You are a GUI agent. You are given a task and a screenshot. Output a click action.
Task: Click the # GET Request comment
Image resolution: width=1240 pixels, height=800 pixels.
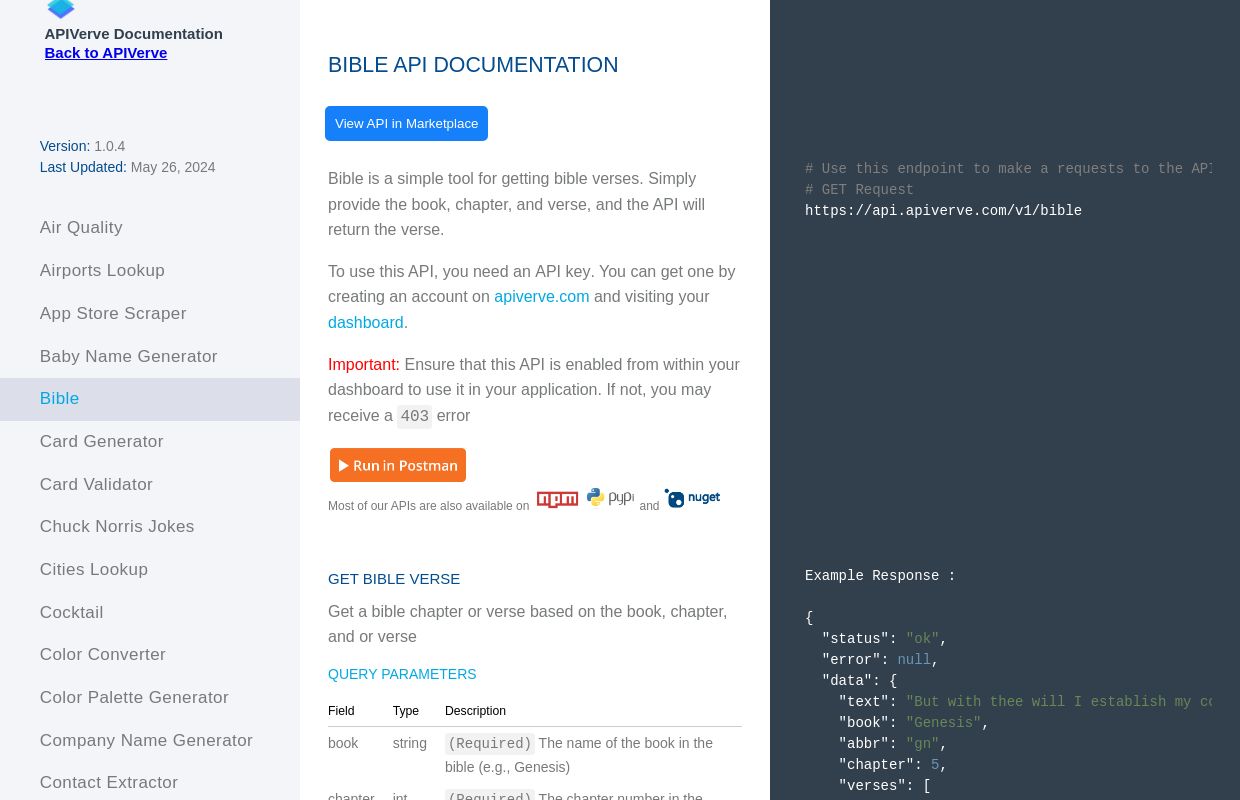[859, 190]
